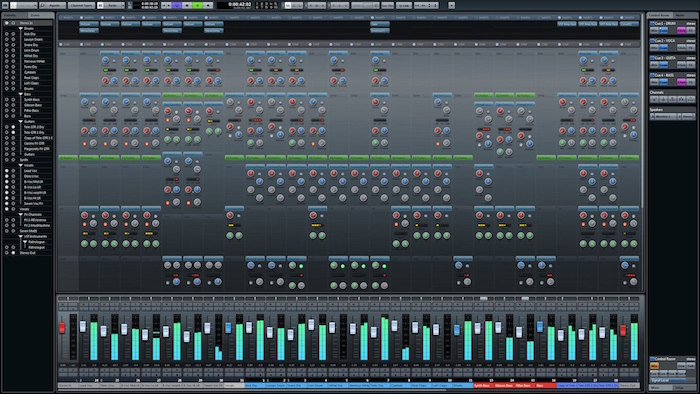Toggle left zone dot for Kick Dry
This screenshot has height=394, width=700.
tap(7, 34)
